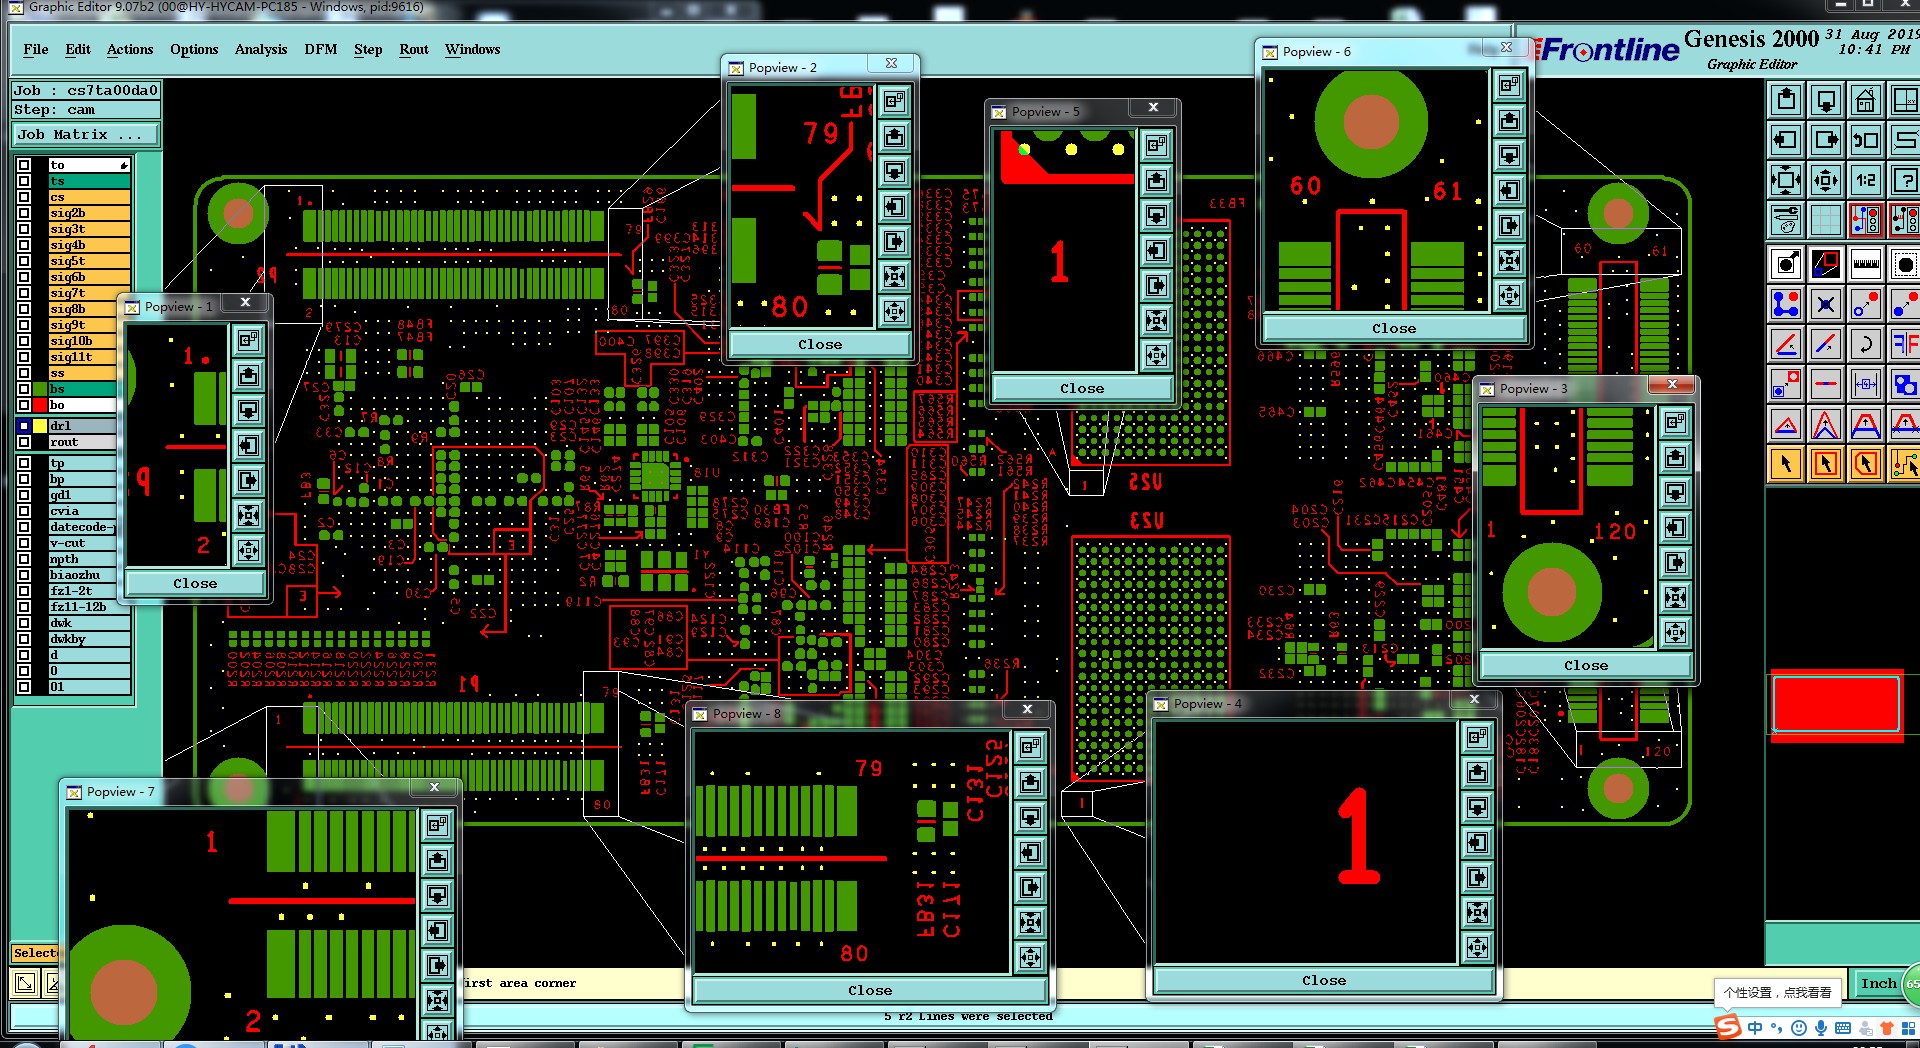Select the rectangle area selection arrow tool
The image size is (1920, 1048).
click(1826, 464)
